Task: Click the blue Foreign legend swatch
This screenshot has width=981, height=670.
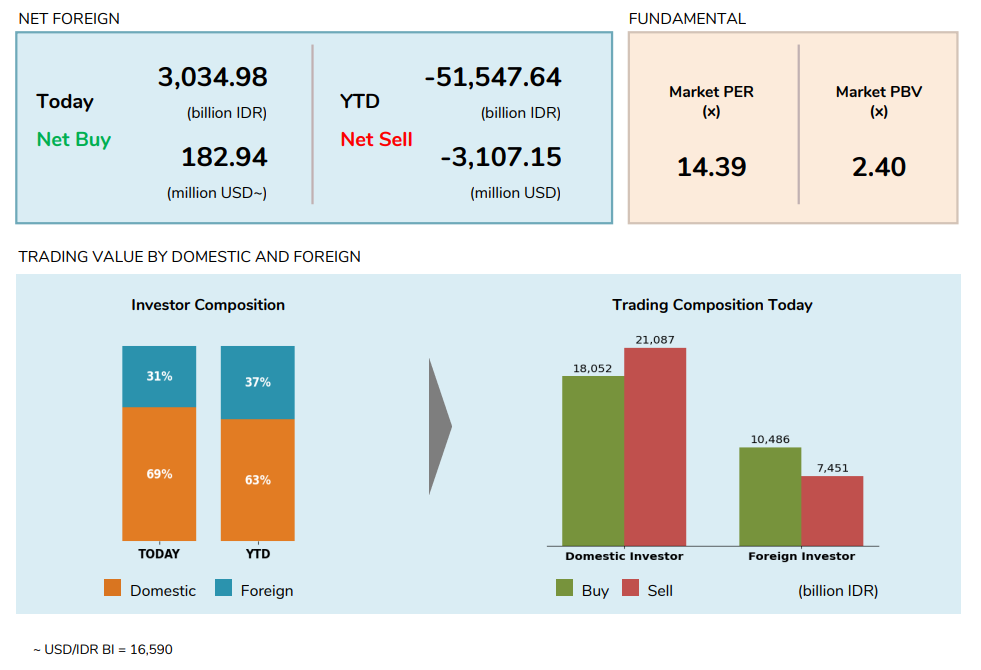Action: click(224, 589)
